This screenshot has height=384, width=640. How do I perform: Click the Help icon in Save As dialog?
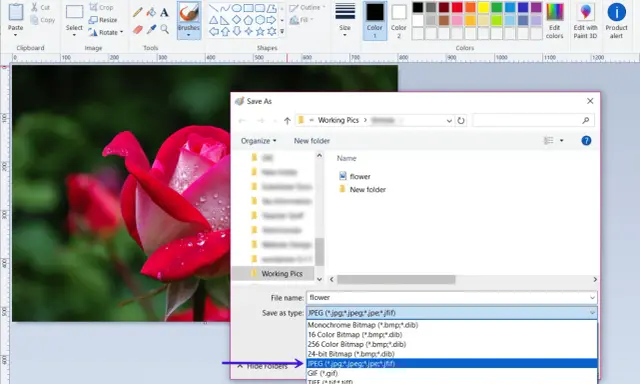click(x=586, y=141)
